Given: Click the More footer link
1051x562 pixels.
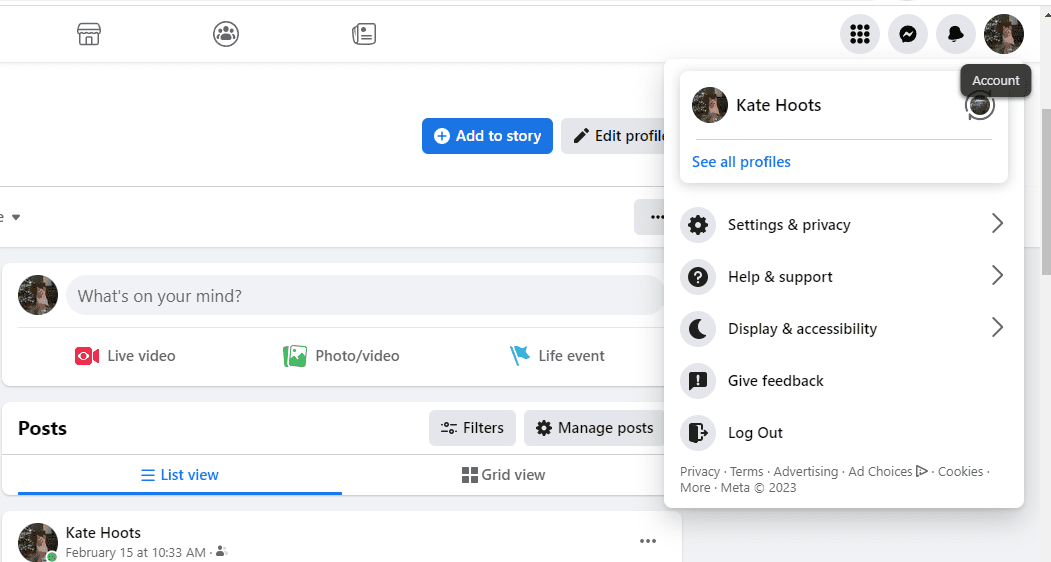Looking at the screenshot, I should pyautogui.click(x=695, y=488).
